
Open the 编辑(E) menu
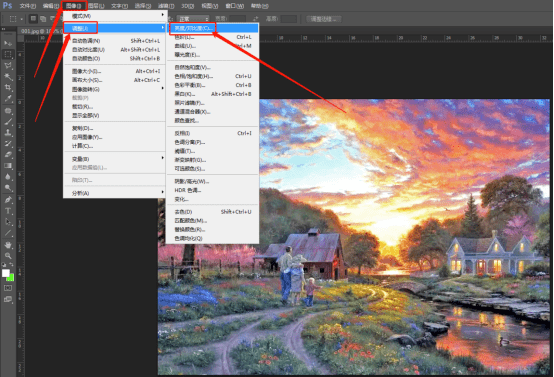click(x=51, y=6)
